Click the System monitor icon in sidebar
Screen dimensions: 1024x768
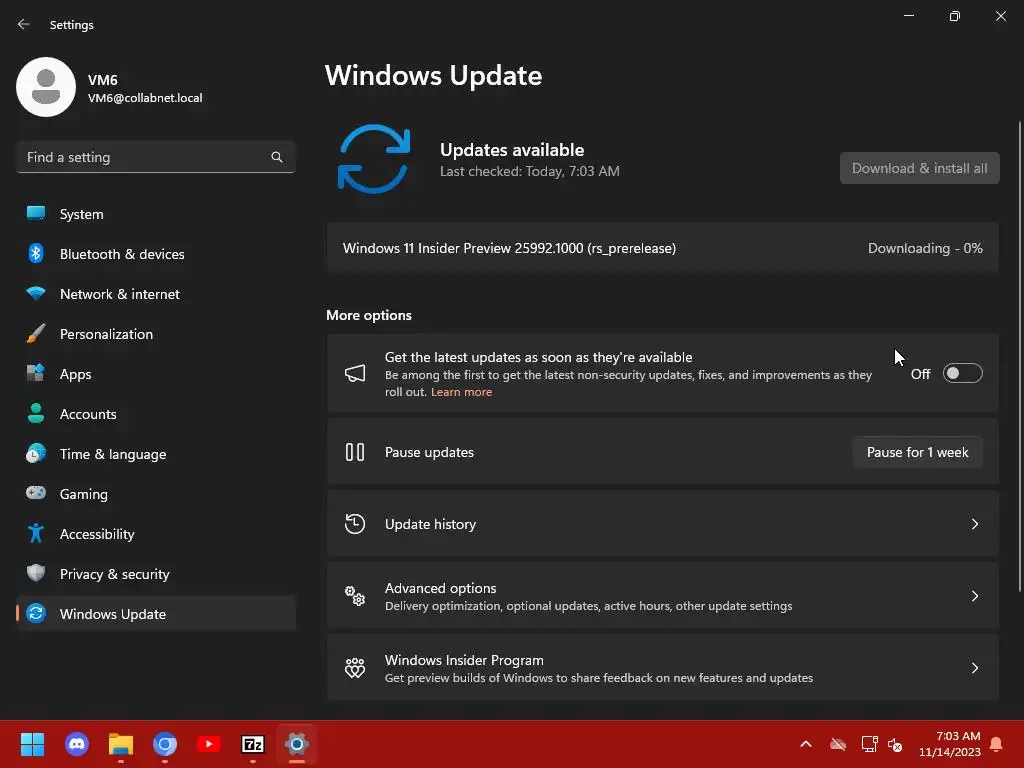[36, 214]
